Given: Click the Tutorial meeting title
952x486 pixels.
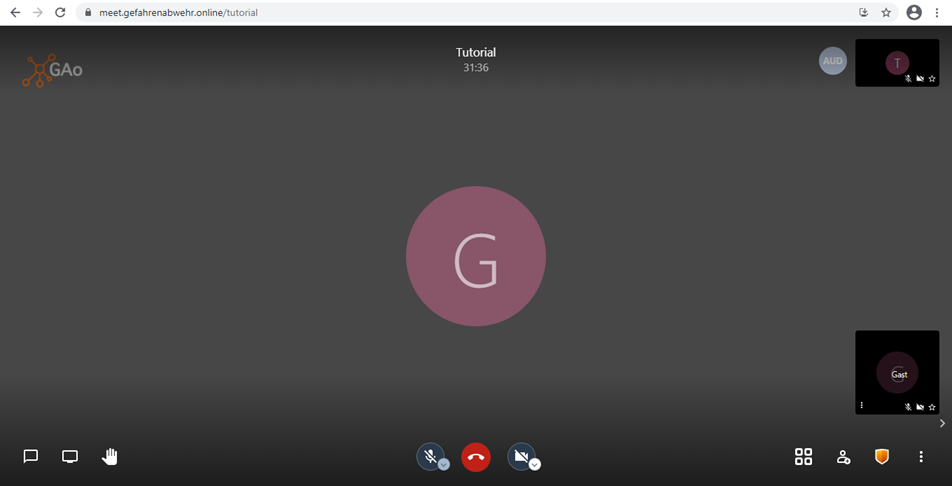Looking at the screenshot, I should (x=476, y=52).
